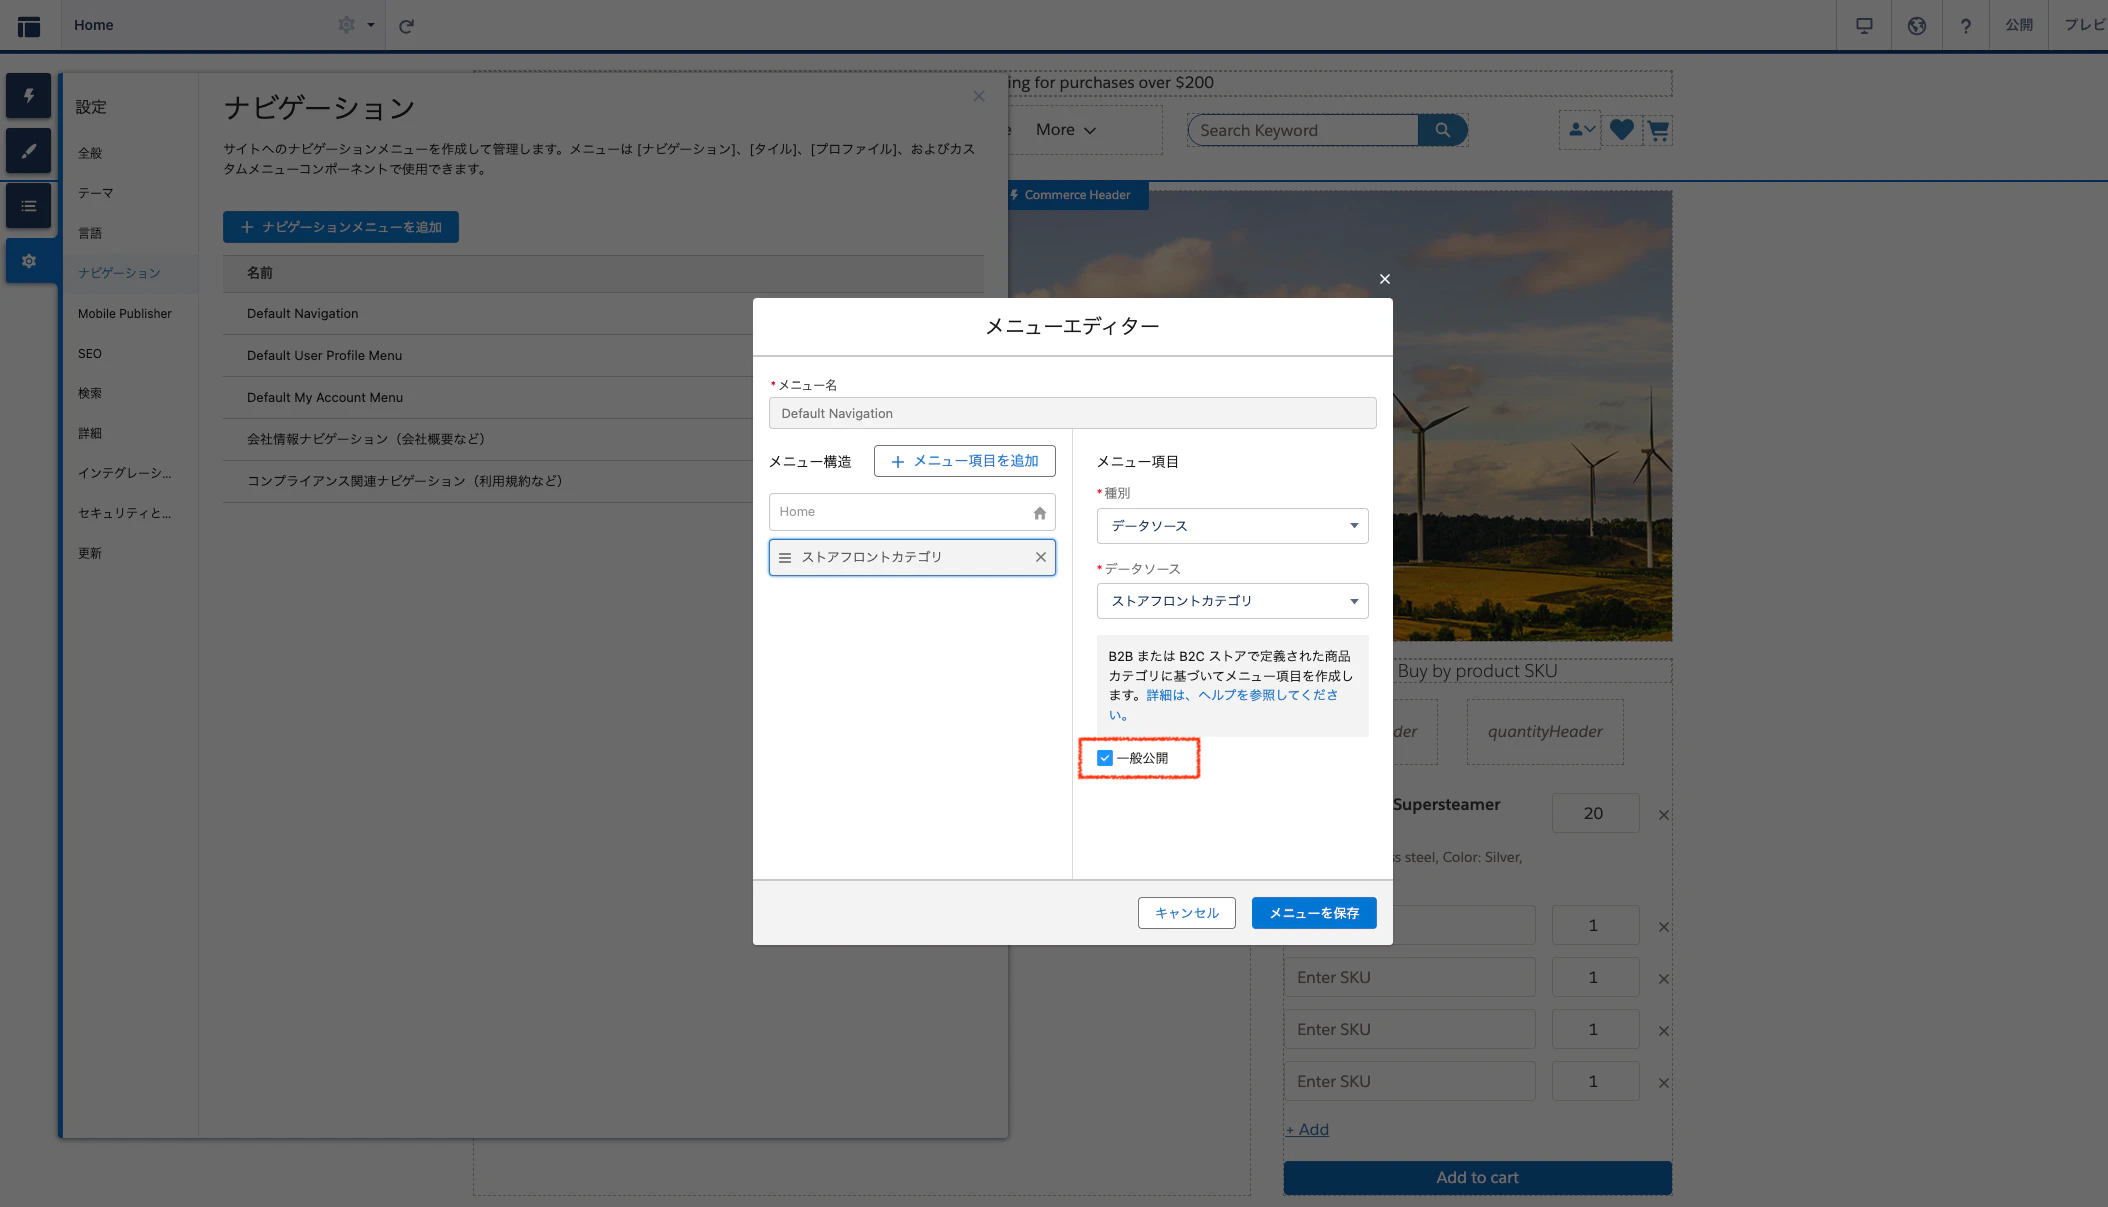Image resolution: width=2108 pixels, height=1207 pixels.
Task: Remove the ストアフロントカテゴリ menu item
Action: tap(1041, 557)
